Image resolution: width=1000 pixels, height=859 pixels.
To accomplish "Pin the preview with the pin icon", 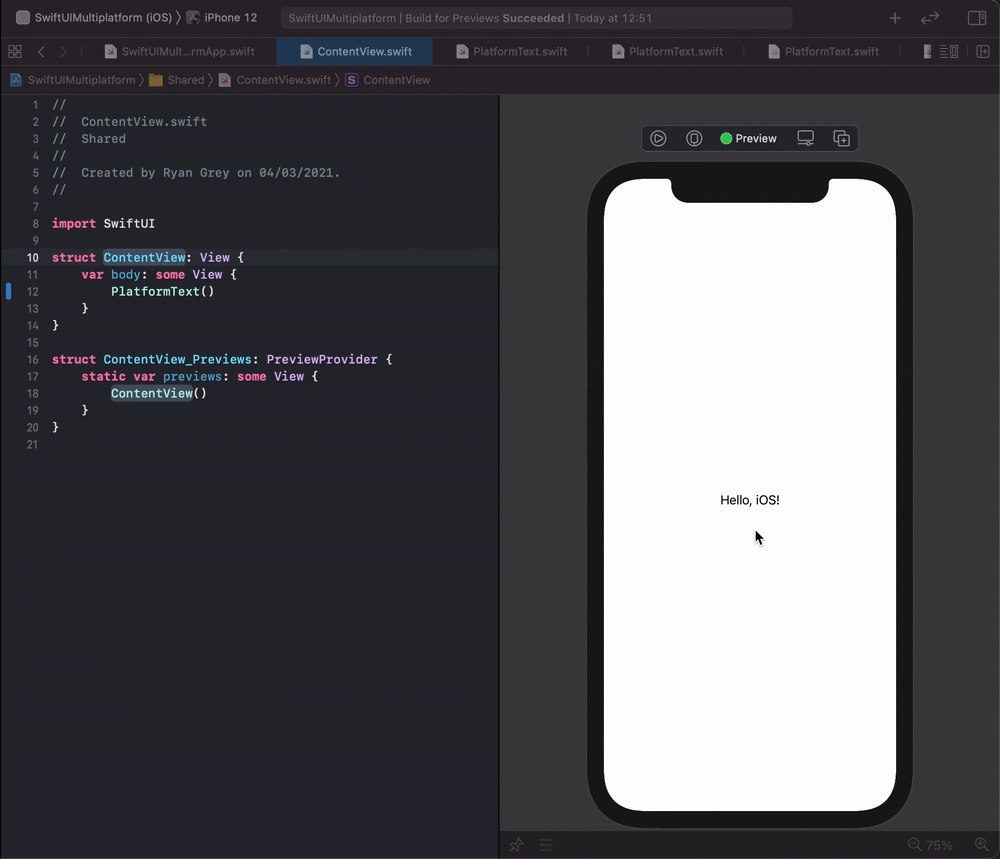I will (516, 844).
